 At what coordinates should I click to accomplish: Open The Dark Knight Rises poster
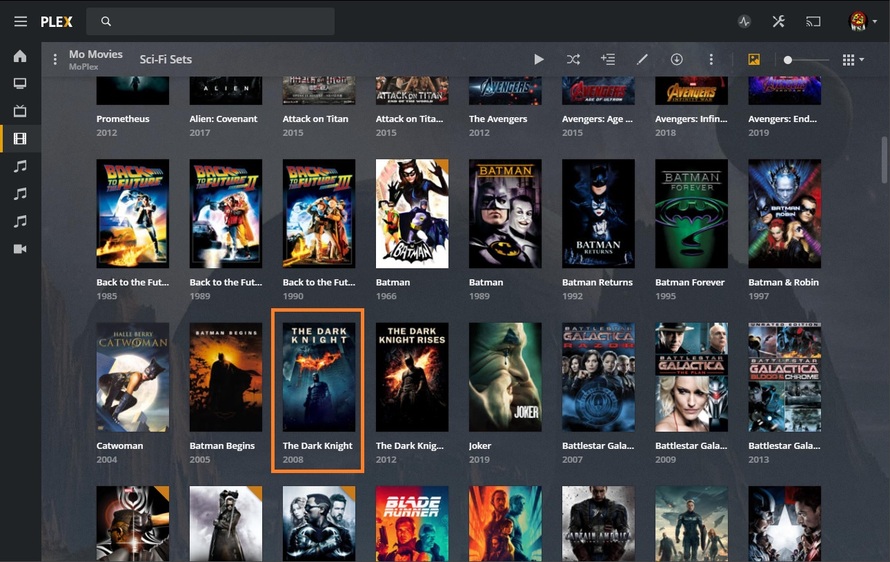click(412, 377)
